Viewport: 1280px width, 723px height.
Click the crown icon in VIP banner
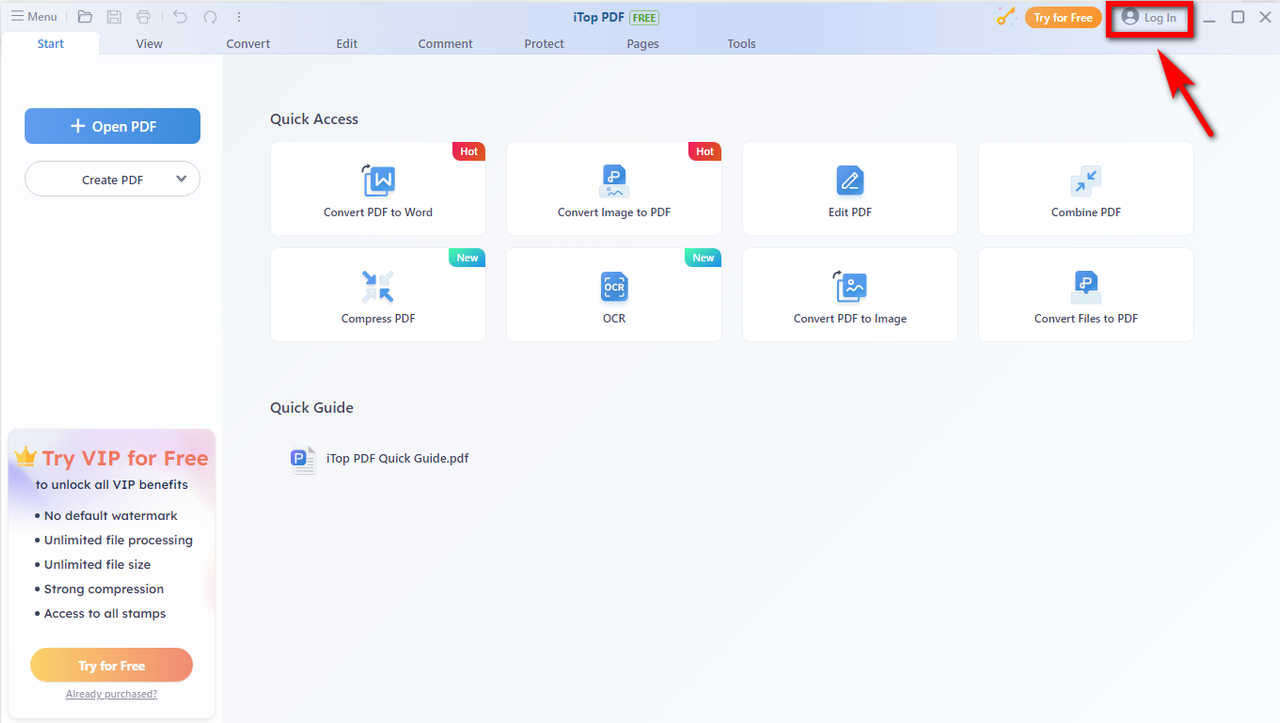coord(26,457)
